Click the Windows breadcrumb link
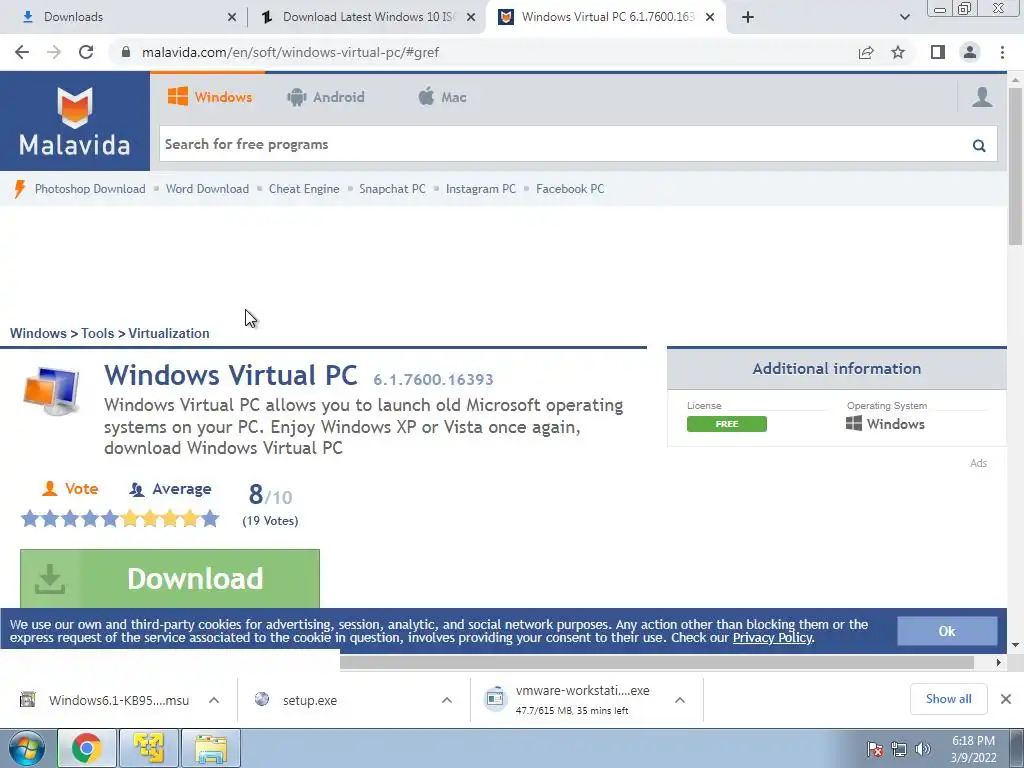This screenshot has width=1024, height=768. [38, 333]
